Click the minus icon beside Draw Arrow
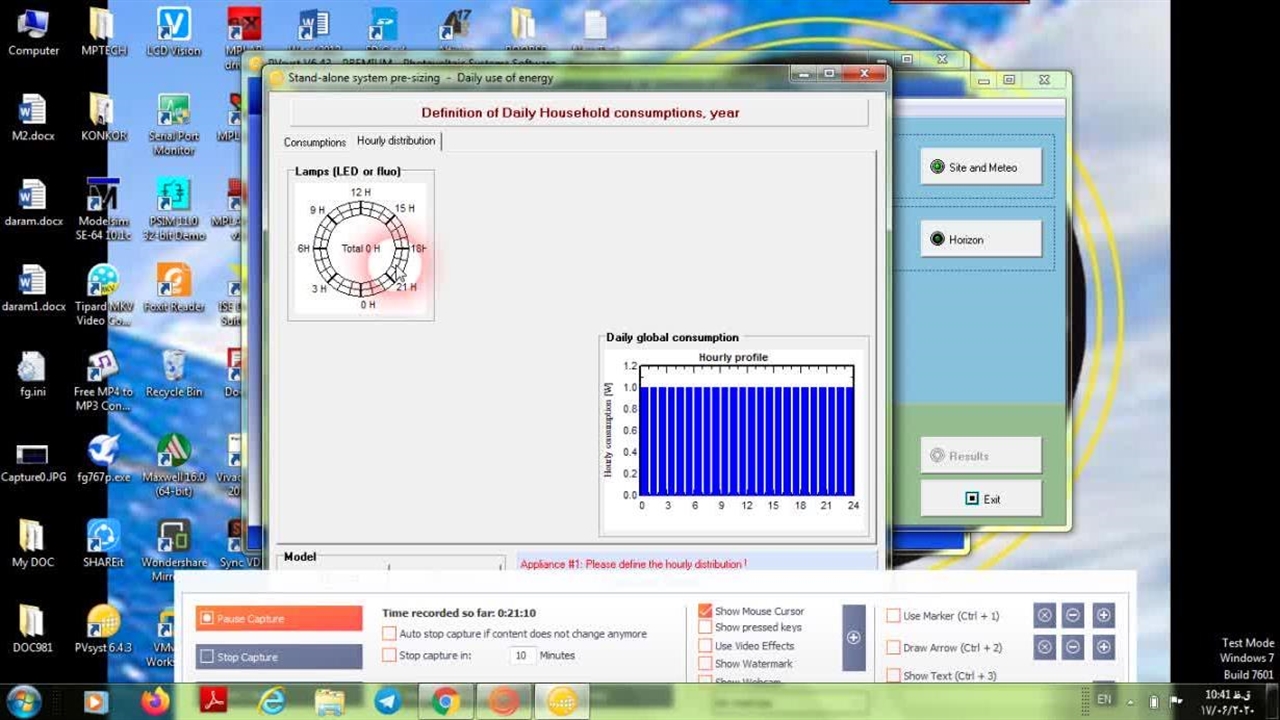This screenshot has width=1280, height=720. click(1073, 647)
